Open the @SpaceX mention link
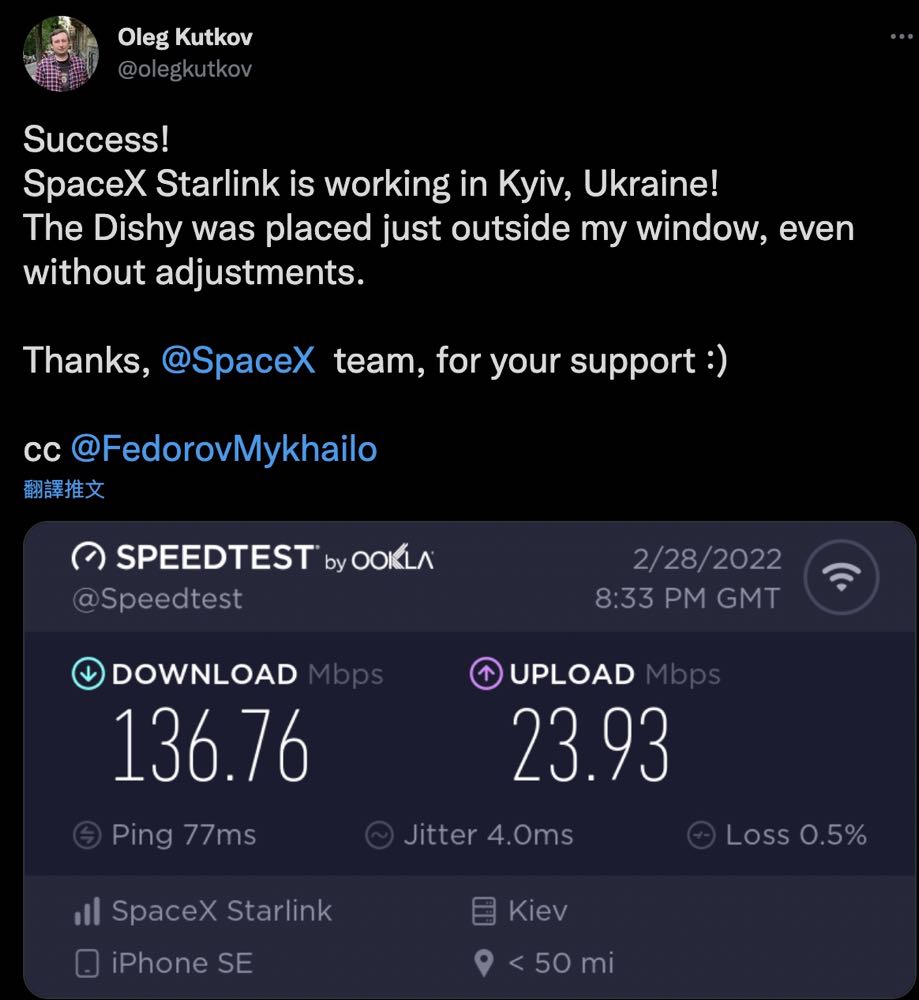 point(238,360)
